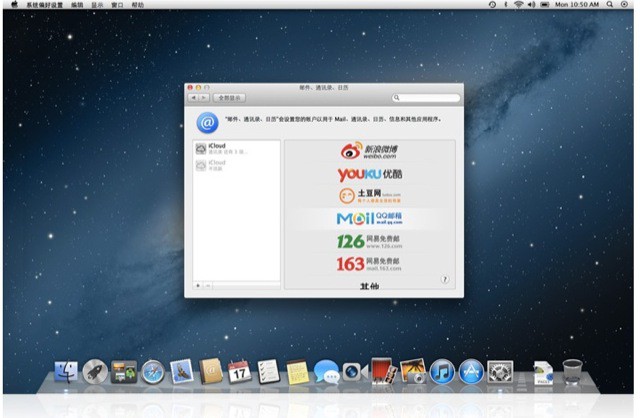Choose the QQ邮箱 mail account type
The height and width of the screenshot is (418, 640).
point(369,217)
